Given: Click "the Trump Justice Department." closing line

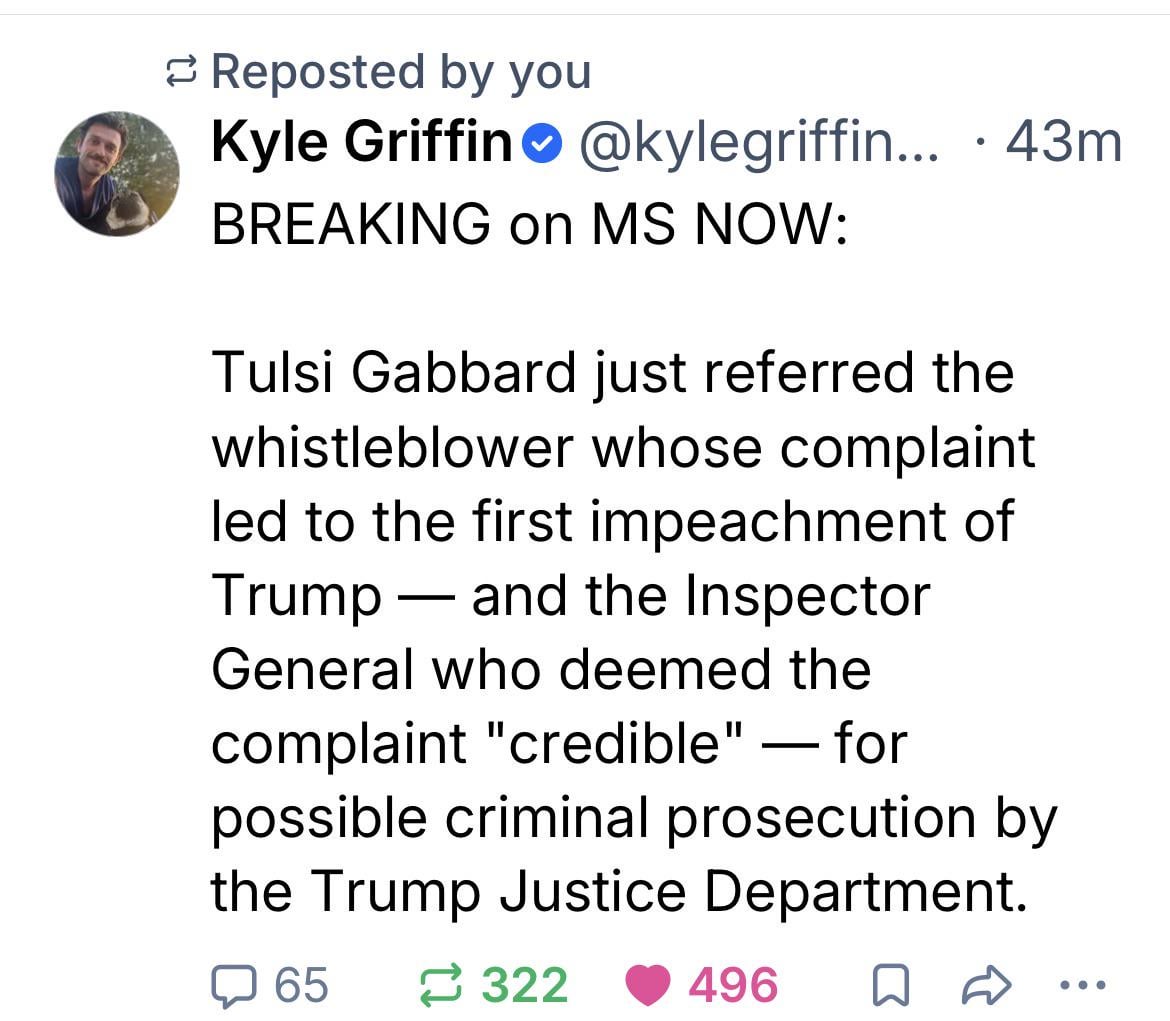Looking at the screenshot, I should click(618, 890).
